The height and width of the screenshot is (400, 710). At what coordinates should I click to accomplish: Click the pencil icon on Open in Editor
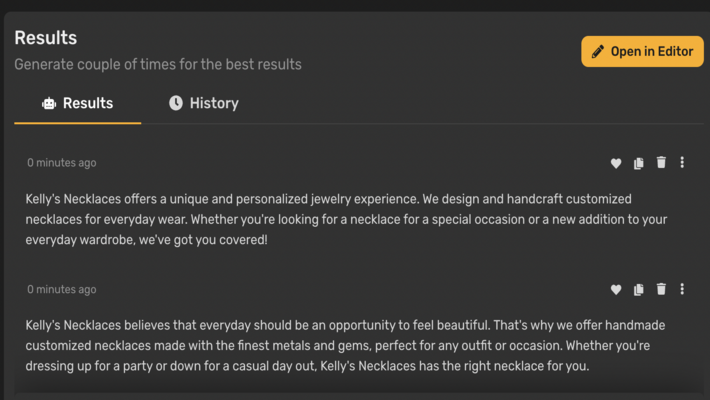(x=598, y=52)
